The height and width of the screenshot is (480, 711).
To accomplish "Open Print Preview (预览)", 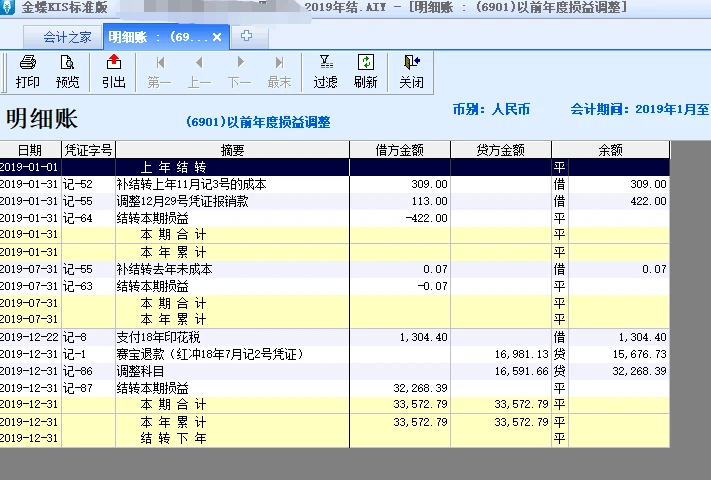I will click(67, 72).
